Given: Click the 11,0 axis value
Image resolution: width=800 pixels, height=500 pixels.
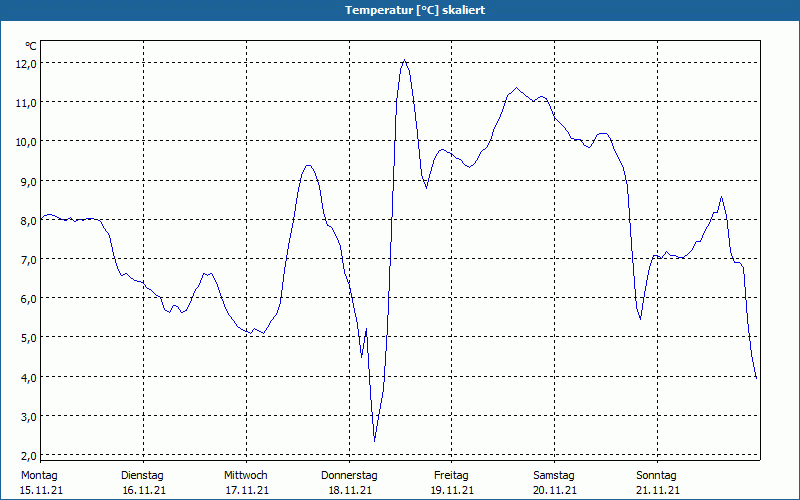Looking at the screenshot, I should coord(26,103).
